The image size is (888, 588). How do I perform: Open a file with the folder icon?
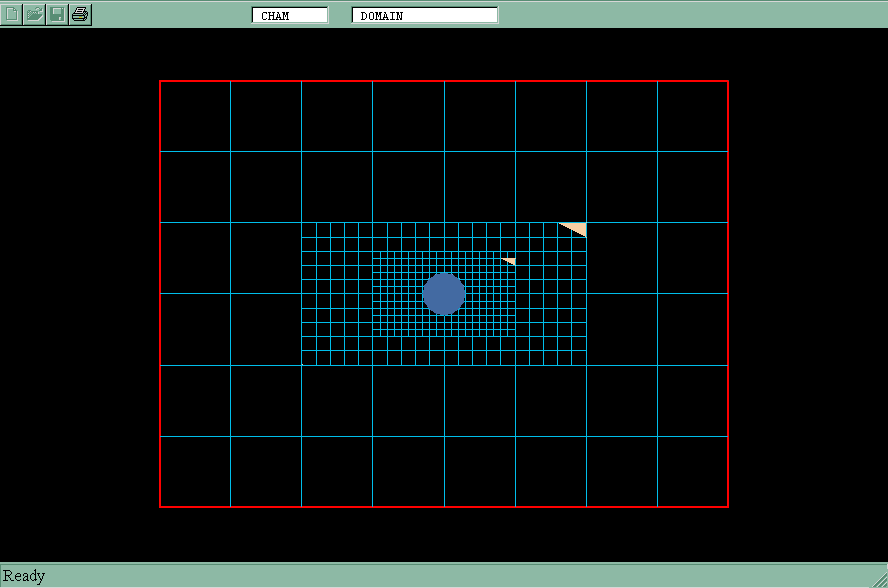[35, 14]
